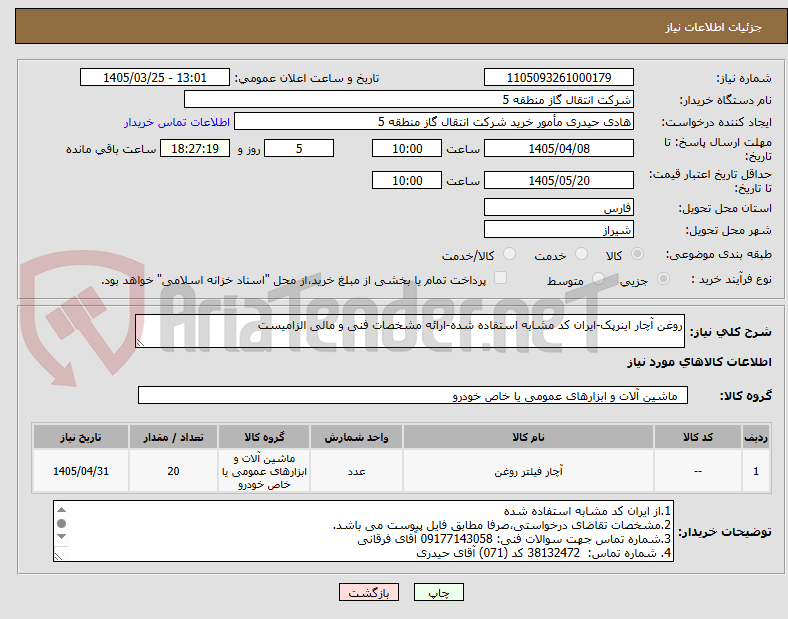Click the تاریخ نیاز column header
Screen dimensions: 788x619
coord(81,437)
